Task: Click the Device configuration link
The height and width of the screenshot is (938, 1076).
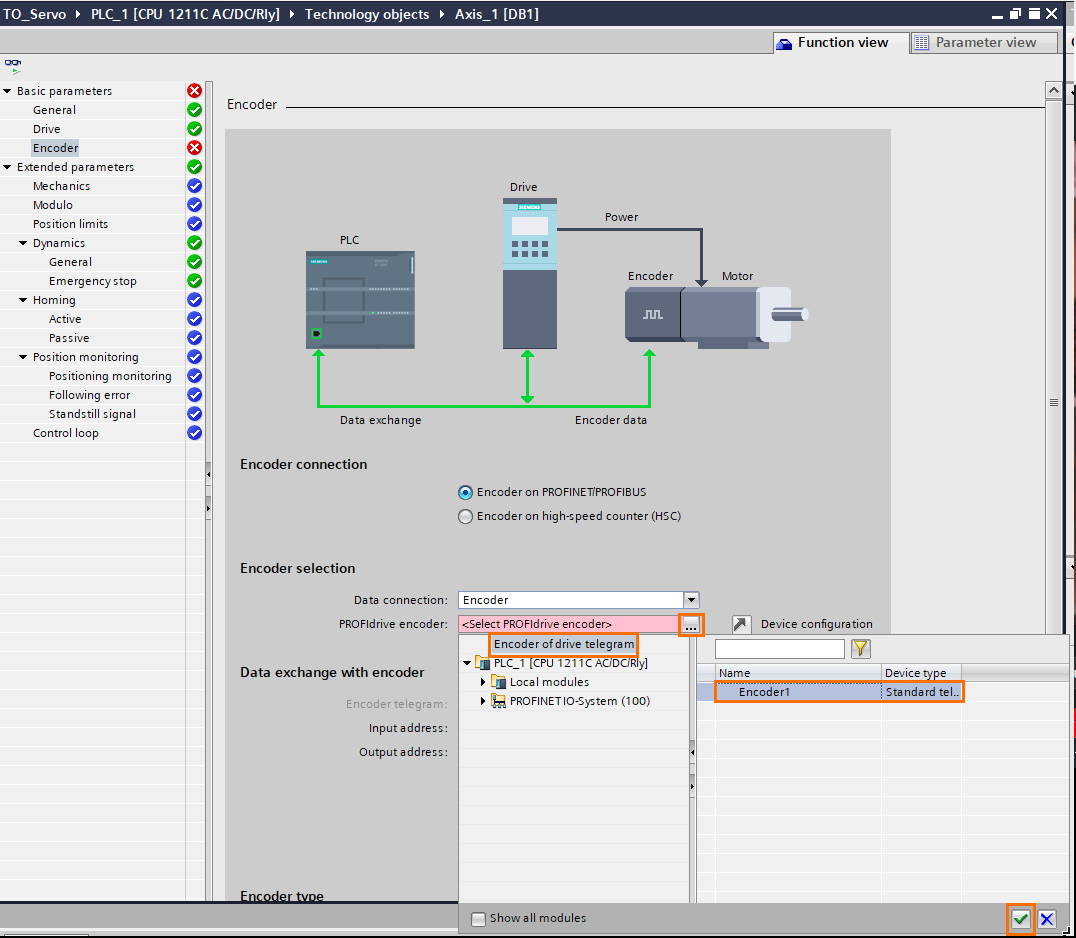Action: tap(816, 624)
